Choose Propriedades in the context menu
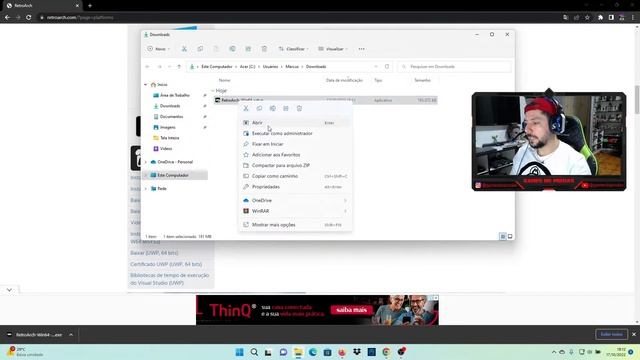The height and width of the screenshot is (360, 640). click(x=296, y=187)
